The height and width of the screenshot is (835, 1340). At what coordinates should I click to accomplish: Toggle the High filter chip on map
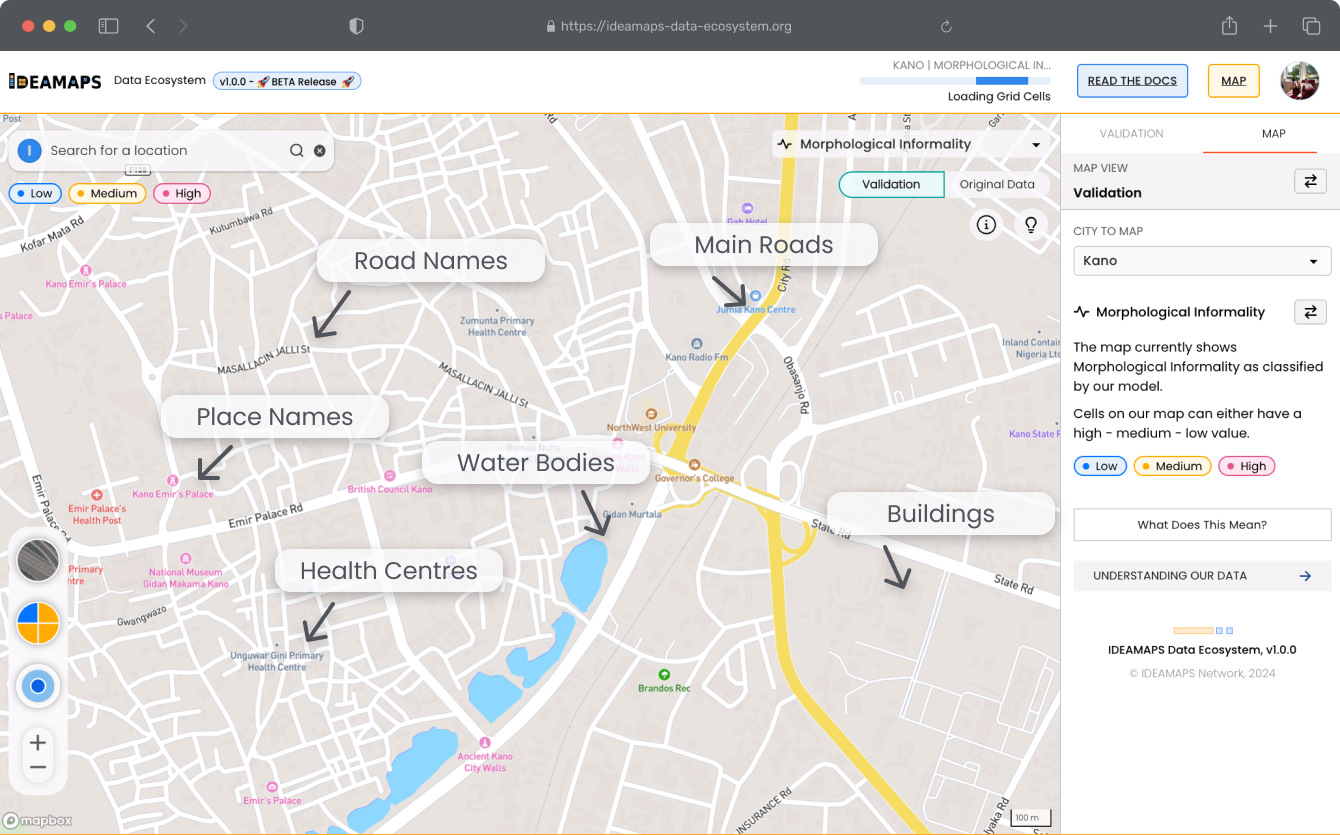pyautogui.click(x=181, y=194)
